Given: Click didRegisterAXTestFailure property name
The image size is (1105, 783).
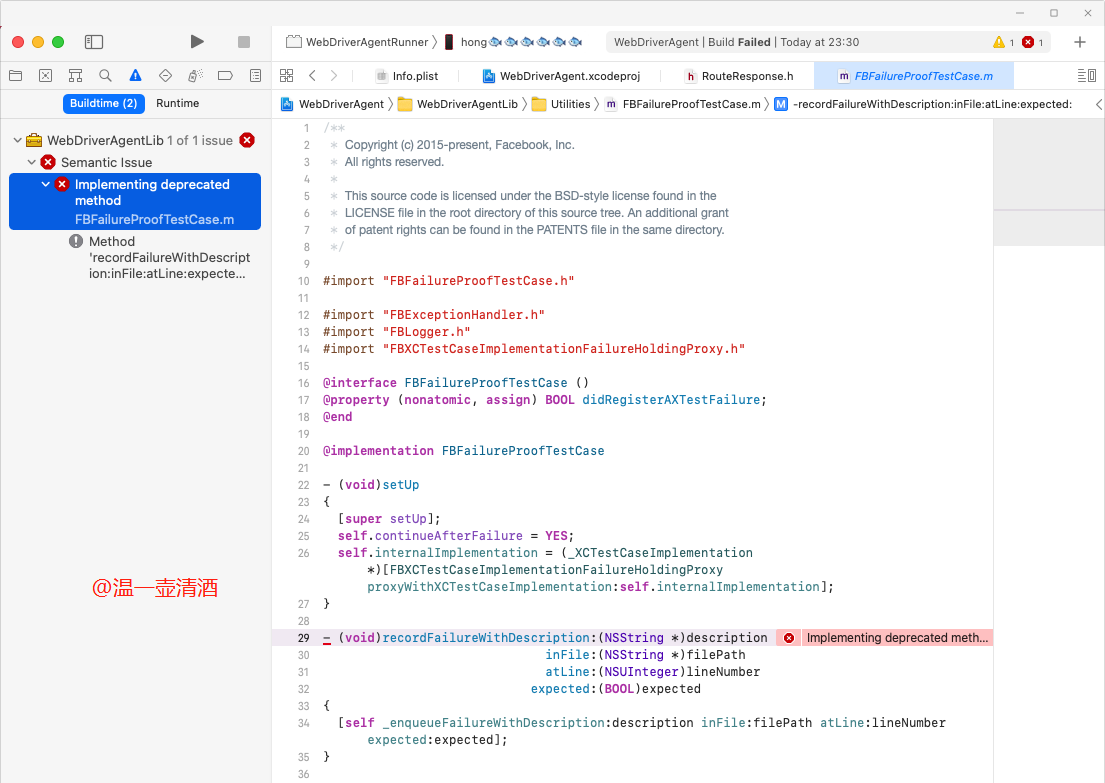Looking at the screenshot, I should coord(671,400).
